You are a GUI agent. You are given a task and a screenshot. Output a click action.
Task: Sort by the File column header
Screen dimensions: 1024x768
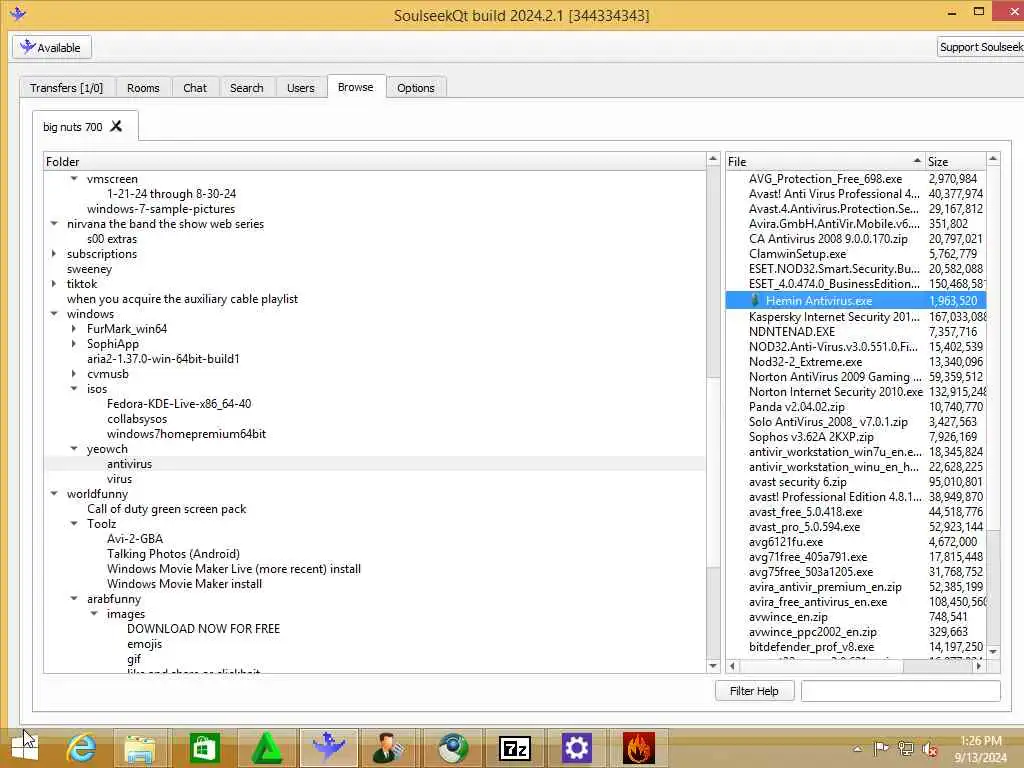(x=825, y=161)
